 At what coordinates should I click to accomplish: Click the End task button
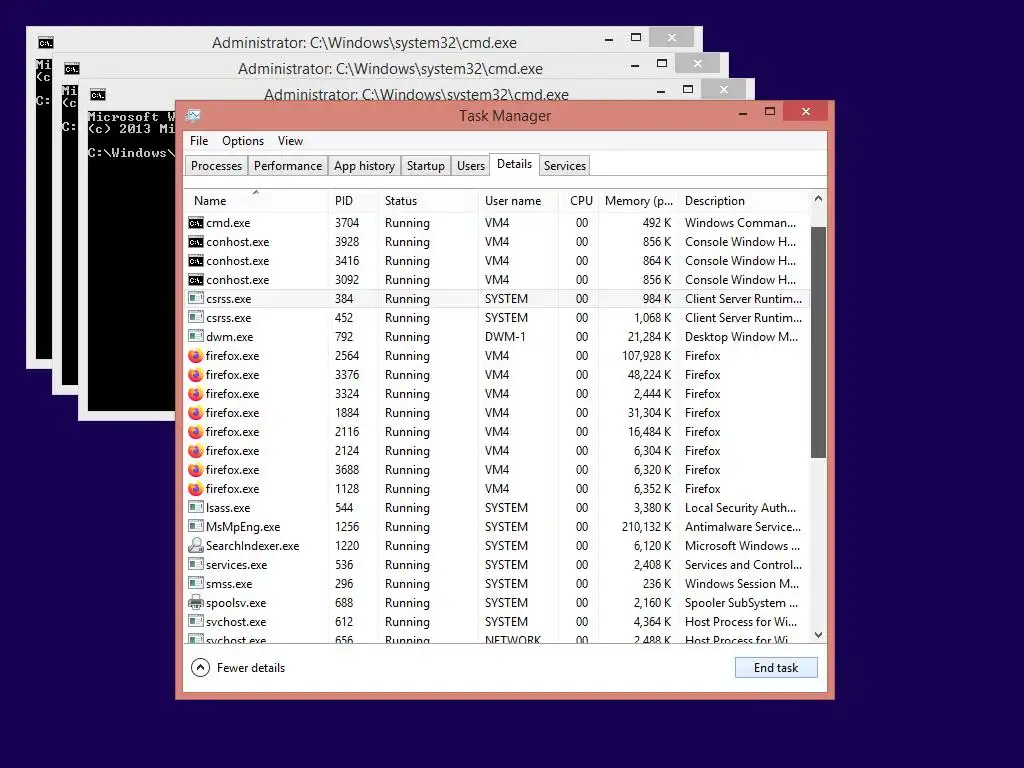(776, 667)
